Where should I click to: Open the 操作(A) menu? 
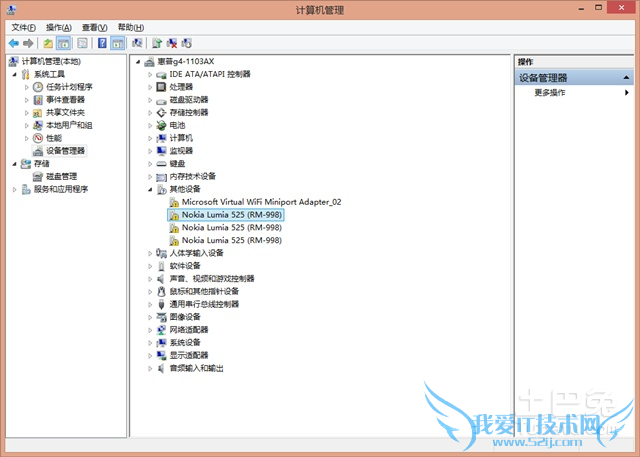[x=59, y=27]
